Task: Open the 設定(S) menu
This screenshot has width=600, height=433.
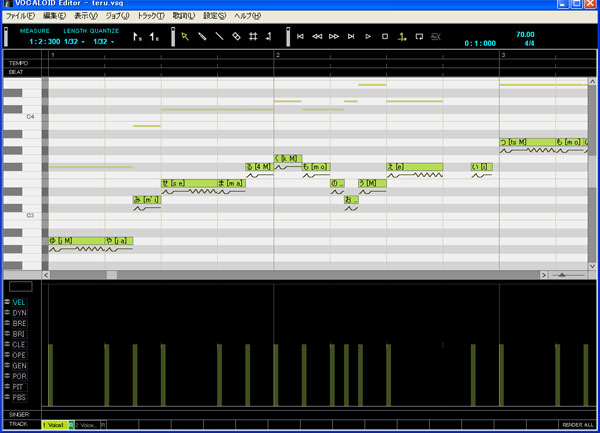Action: click(x=215, y=16)
